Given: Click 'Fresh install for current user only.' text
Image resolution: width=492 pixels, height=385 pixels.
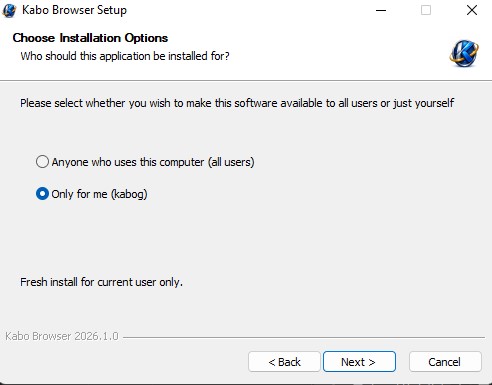Looking at the screenshot, I should tap(101, 282).
